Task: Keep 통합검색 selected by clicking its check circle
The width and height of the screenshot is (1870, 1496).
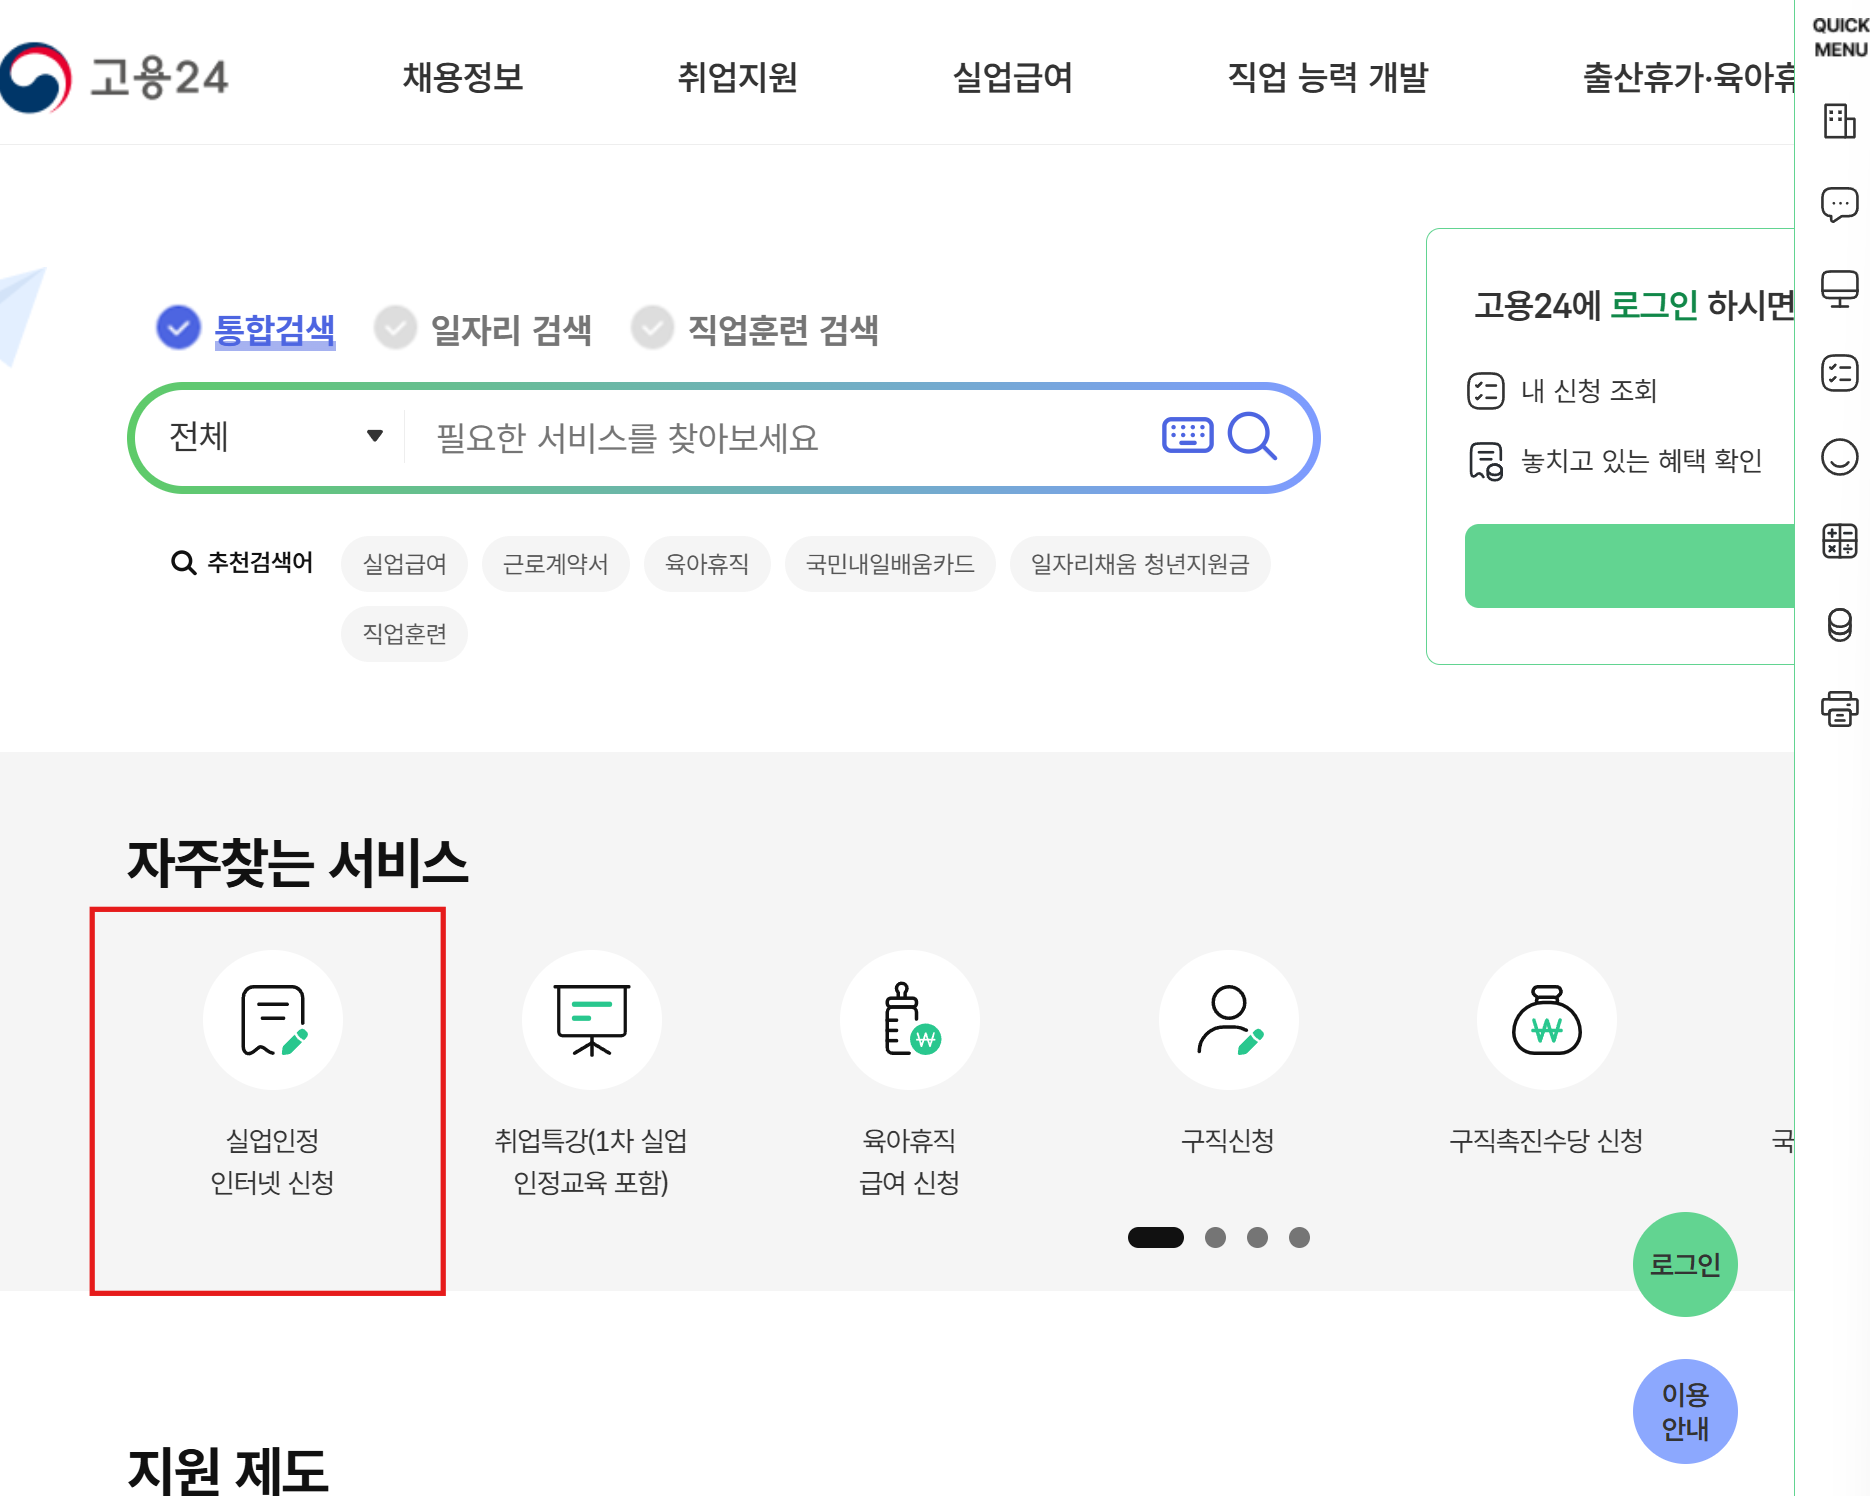Action: click(178, 328)
